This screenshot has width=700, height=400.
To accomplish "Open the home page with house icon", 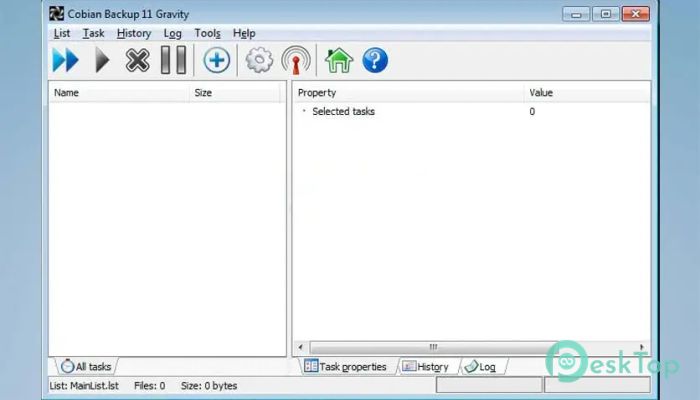I will 339,60.
